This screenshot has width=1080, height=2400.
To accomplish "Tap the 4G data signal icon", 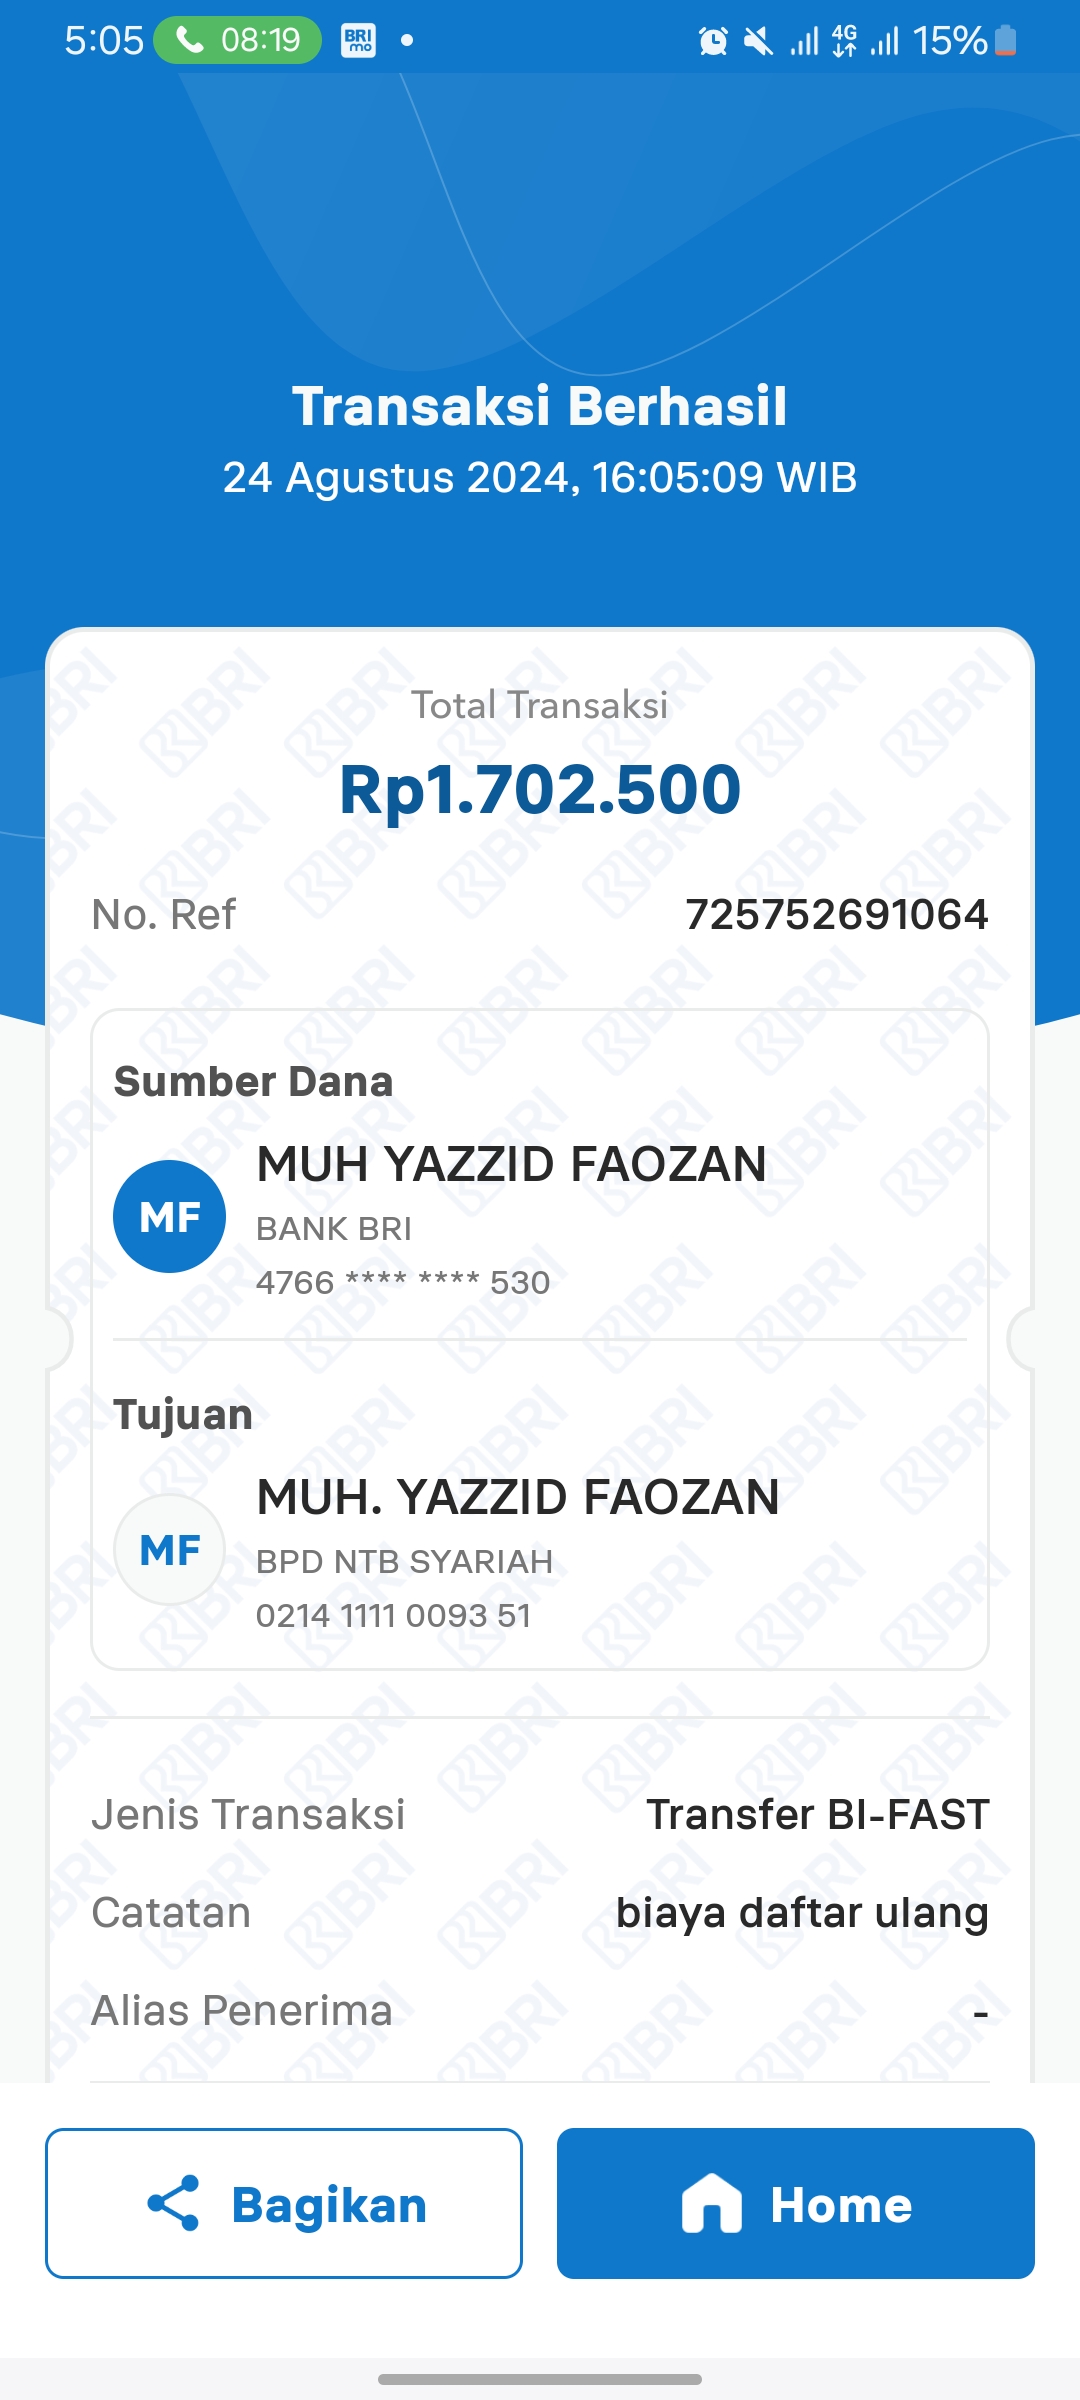I will 844,41.
